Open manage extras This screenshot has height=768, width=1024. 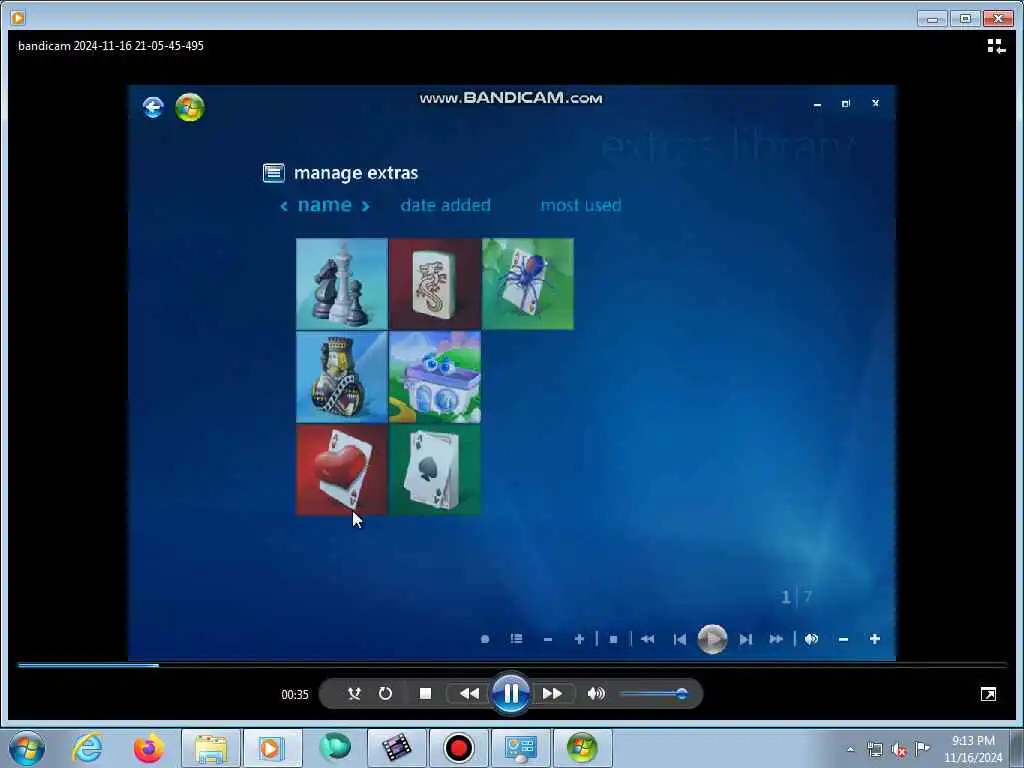pos(356,173)
